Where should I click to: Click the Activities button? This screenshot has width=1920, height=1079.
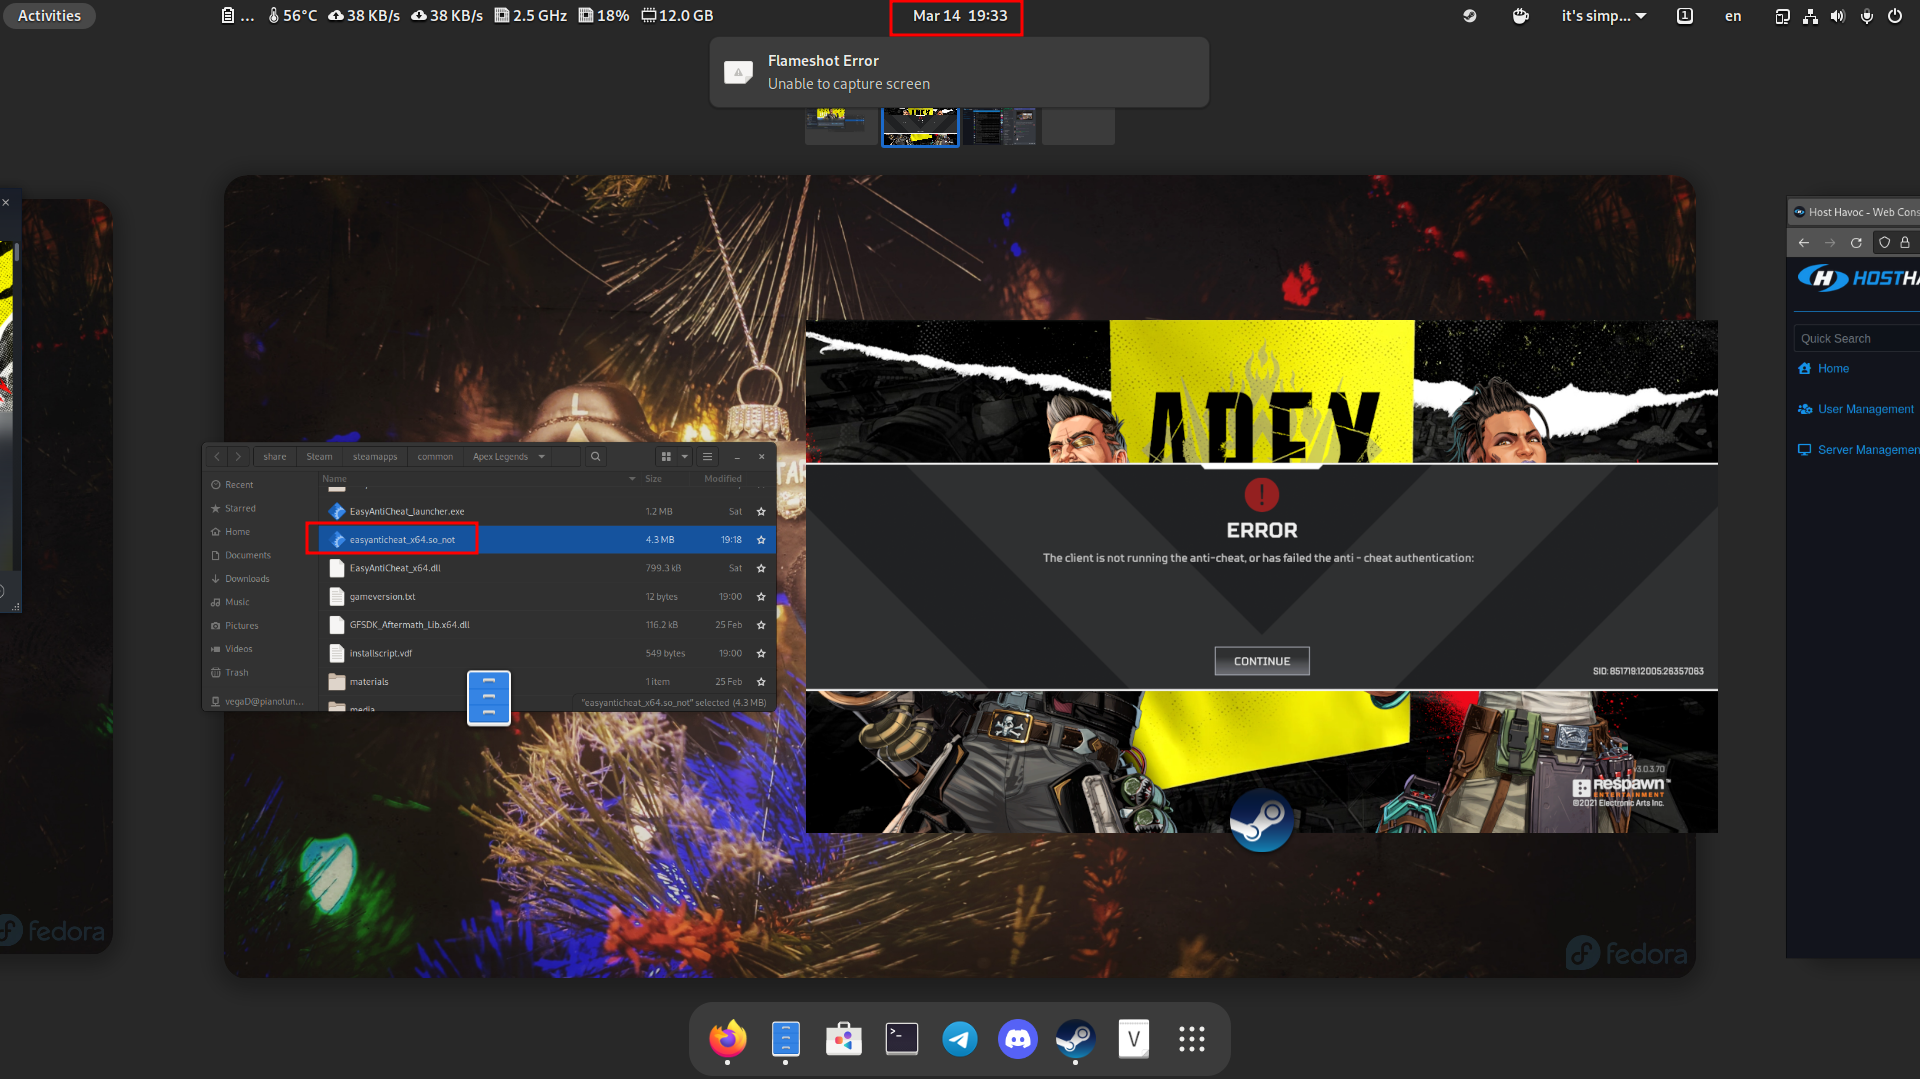49,16
